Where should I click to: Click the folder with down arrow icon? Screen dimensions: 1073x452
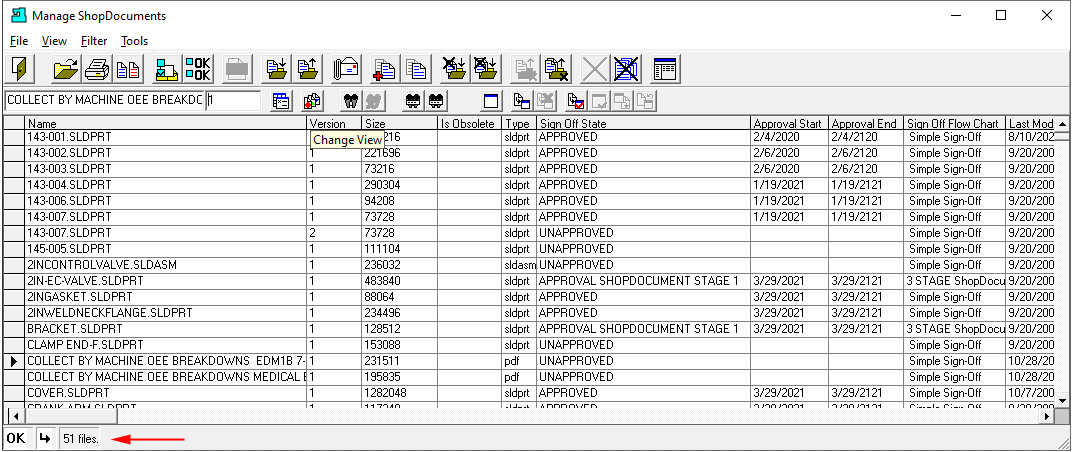point(278,68)
